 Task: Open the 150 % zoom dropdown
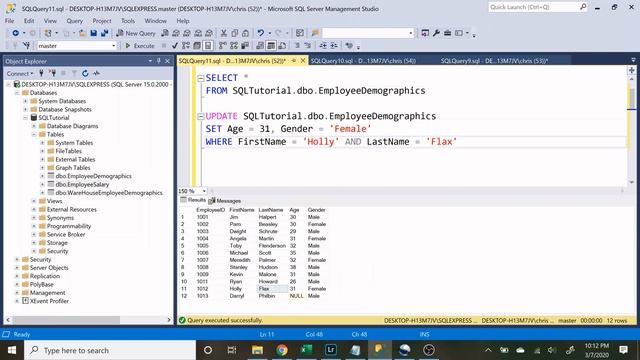click(x=204, y=191)
